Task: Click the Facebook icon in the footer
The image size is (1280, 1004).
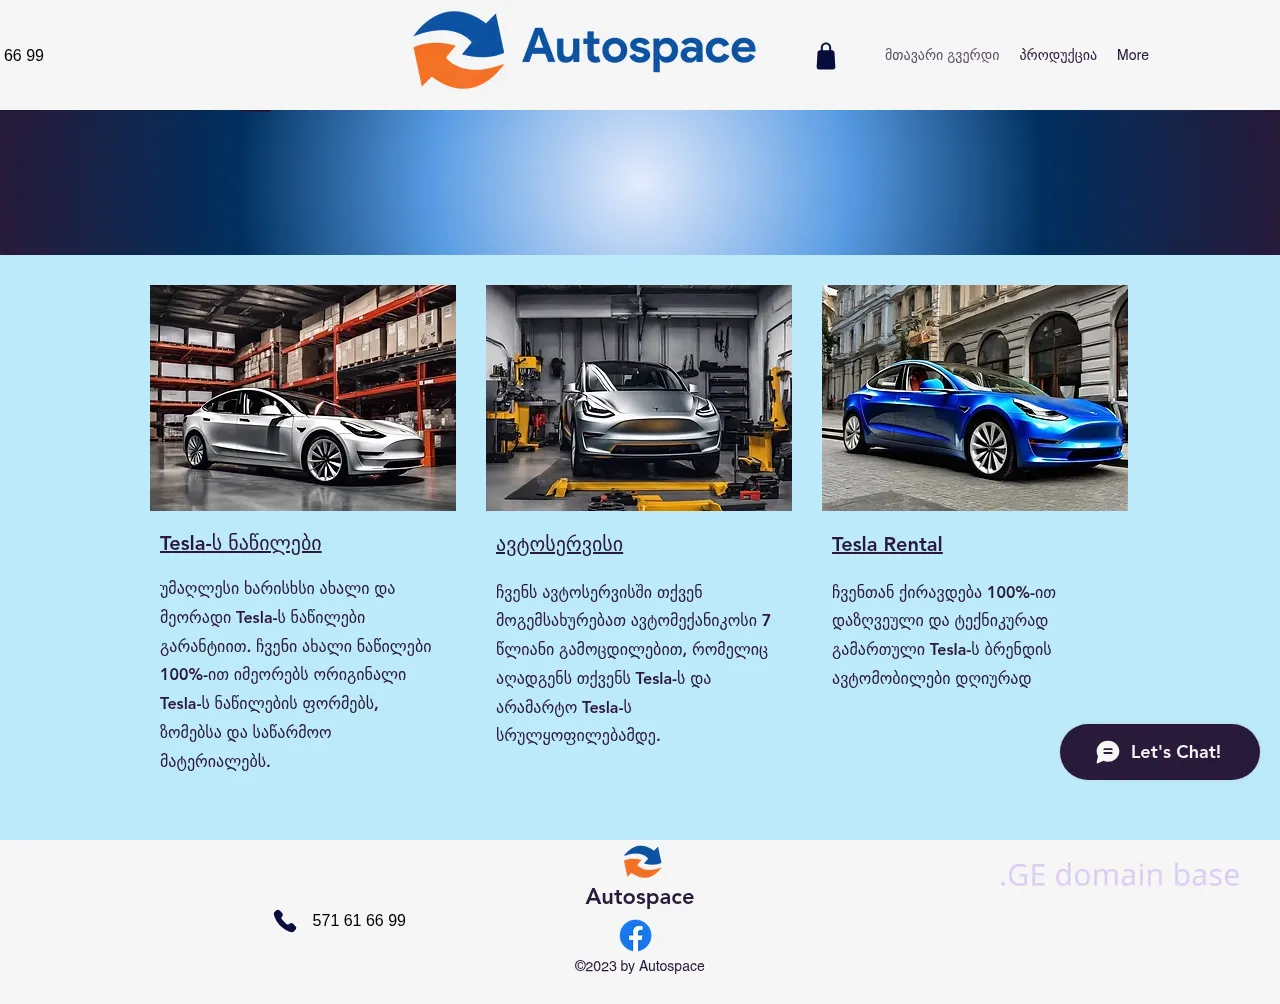Action: point(635,935)
